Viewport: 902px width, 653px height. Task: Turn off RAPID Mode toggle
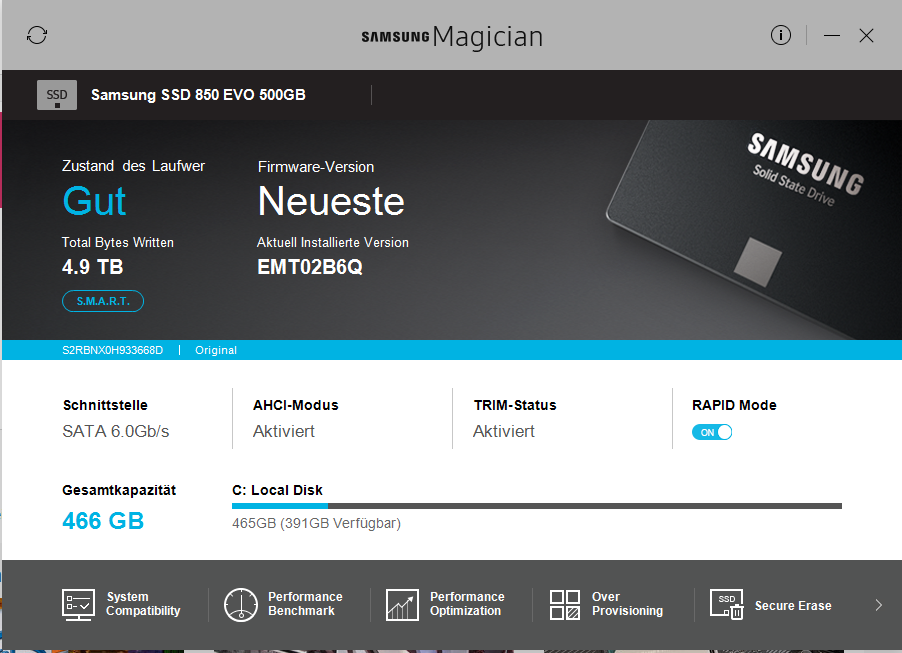tap(712, 432)
